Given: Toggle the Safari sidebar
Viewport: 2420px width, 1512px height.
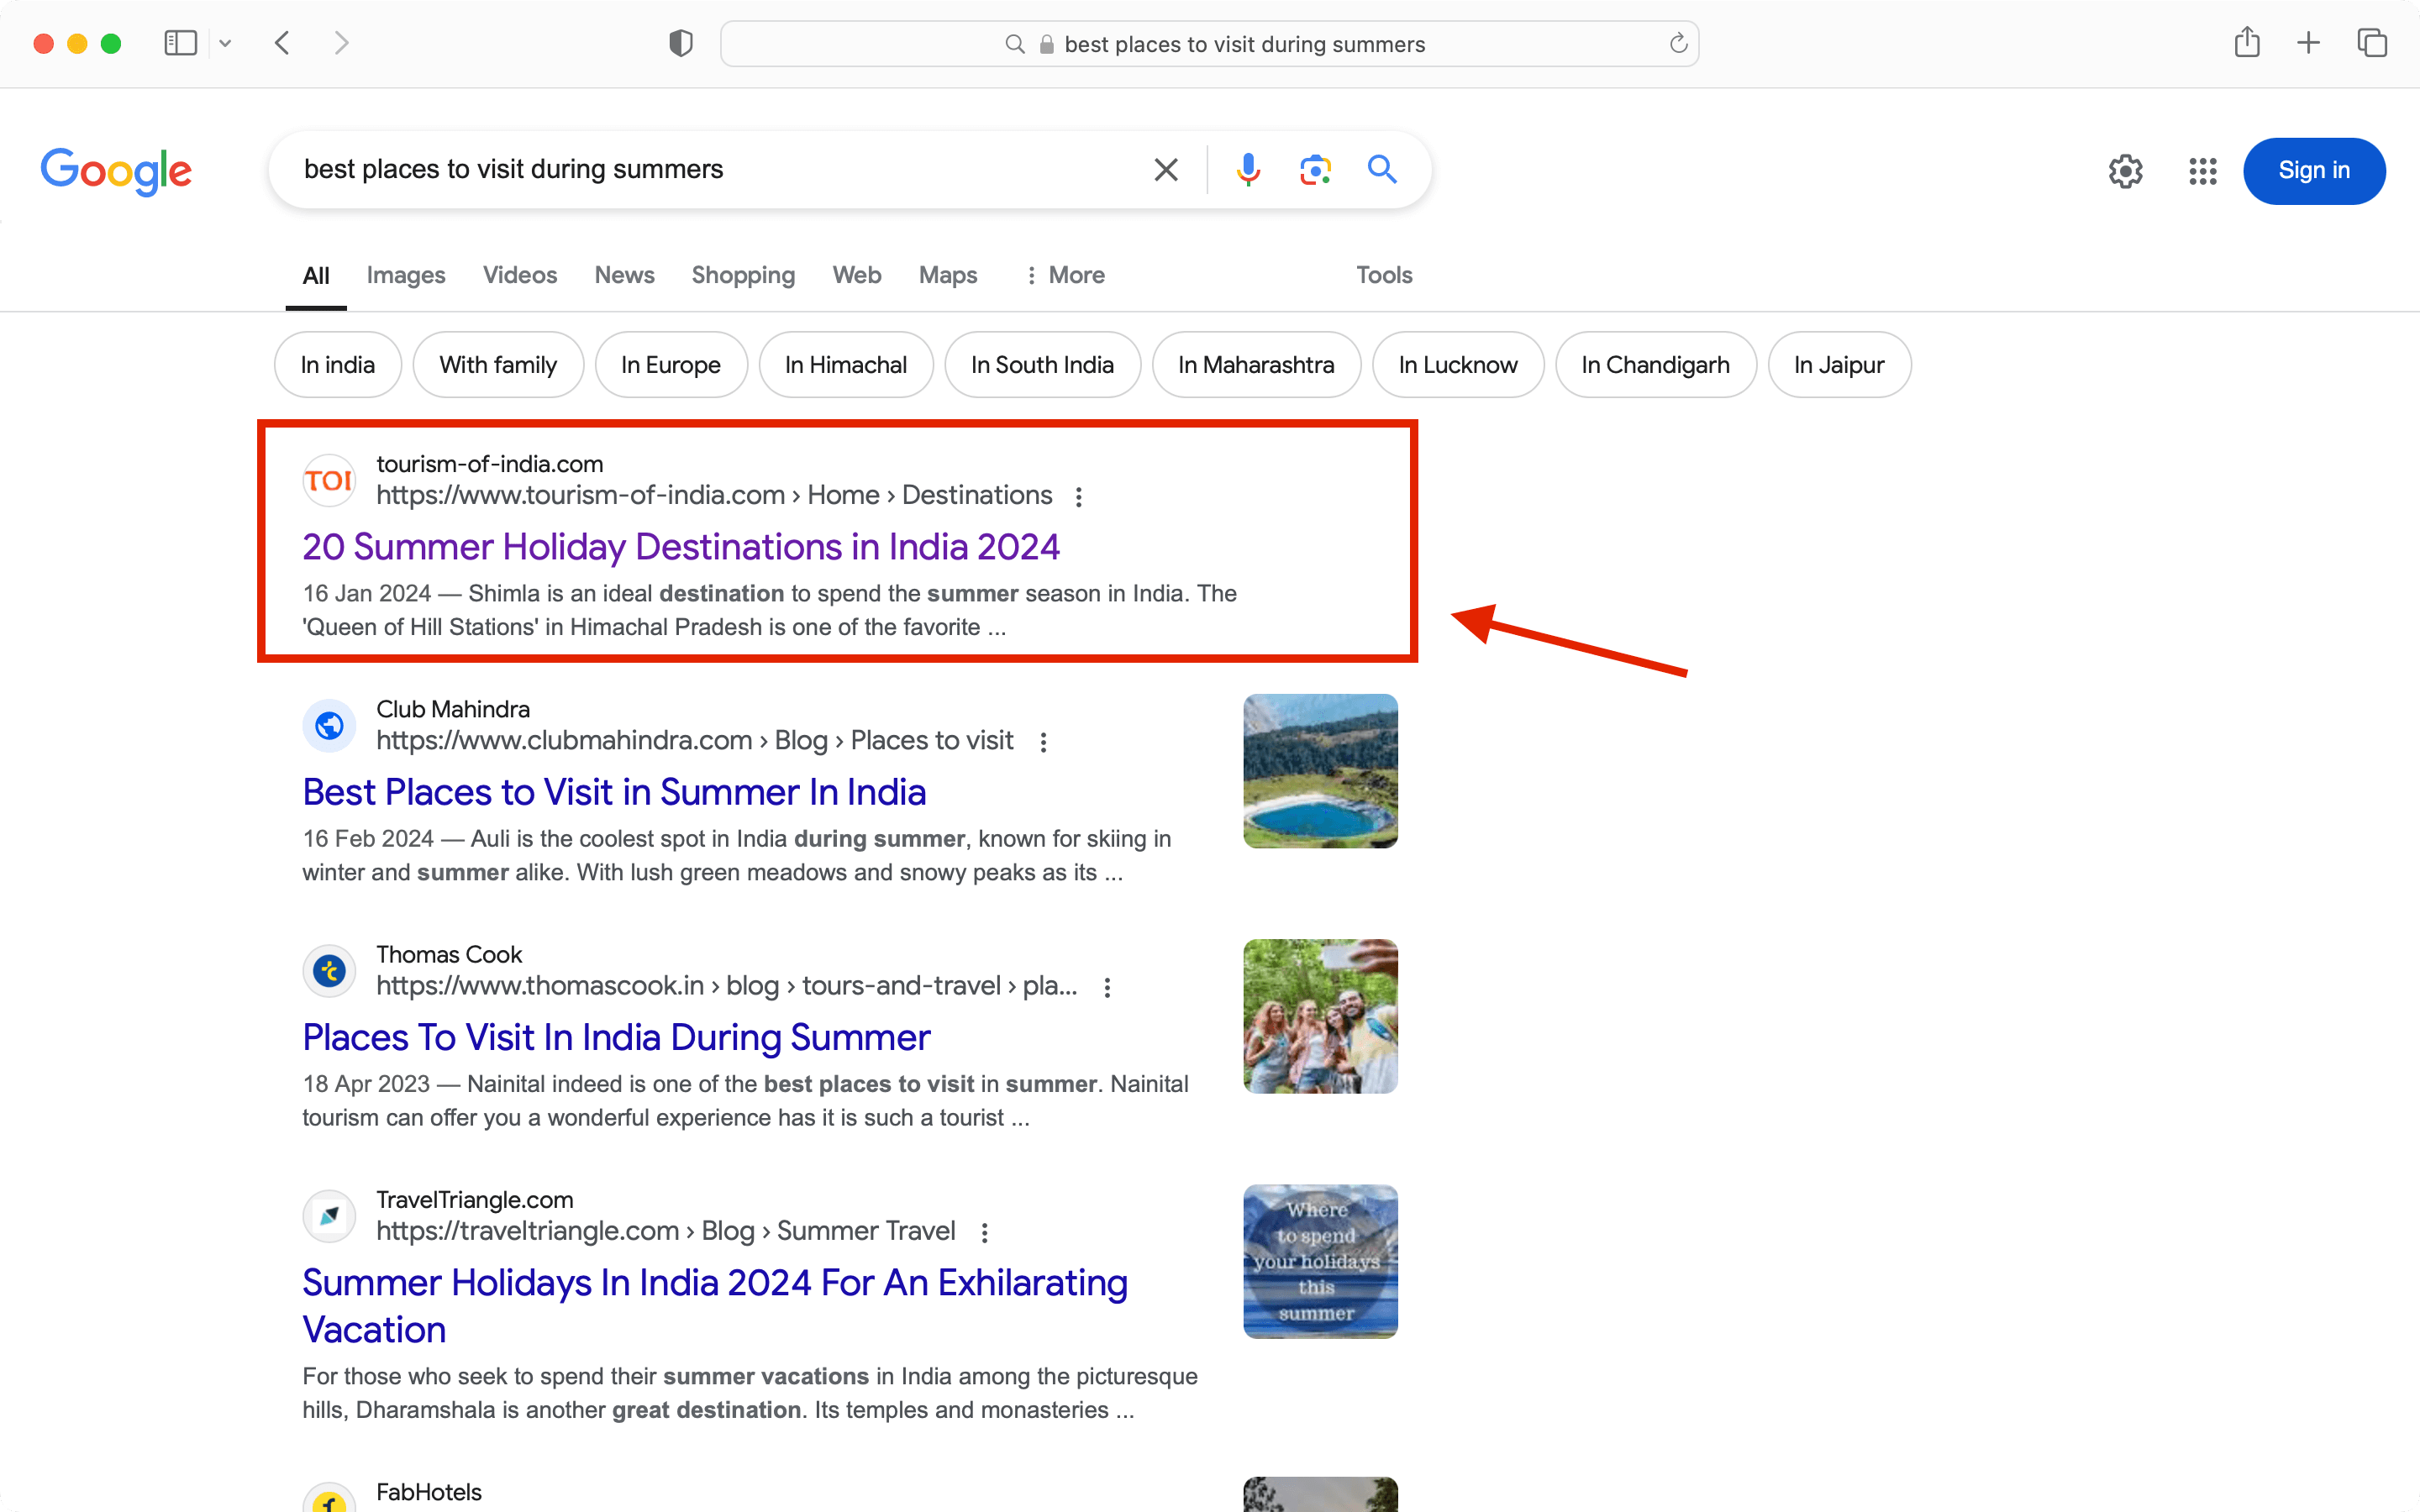Looking at the screenshot, I should pyautogui.click(x=180, y=43).
